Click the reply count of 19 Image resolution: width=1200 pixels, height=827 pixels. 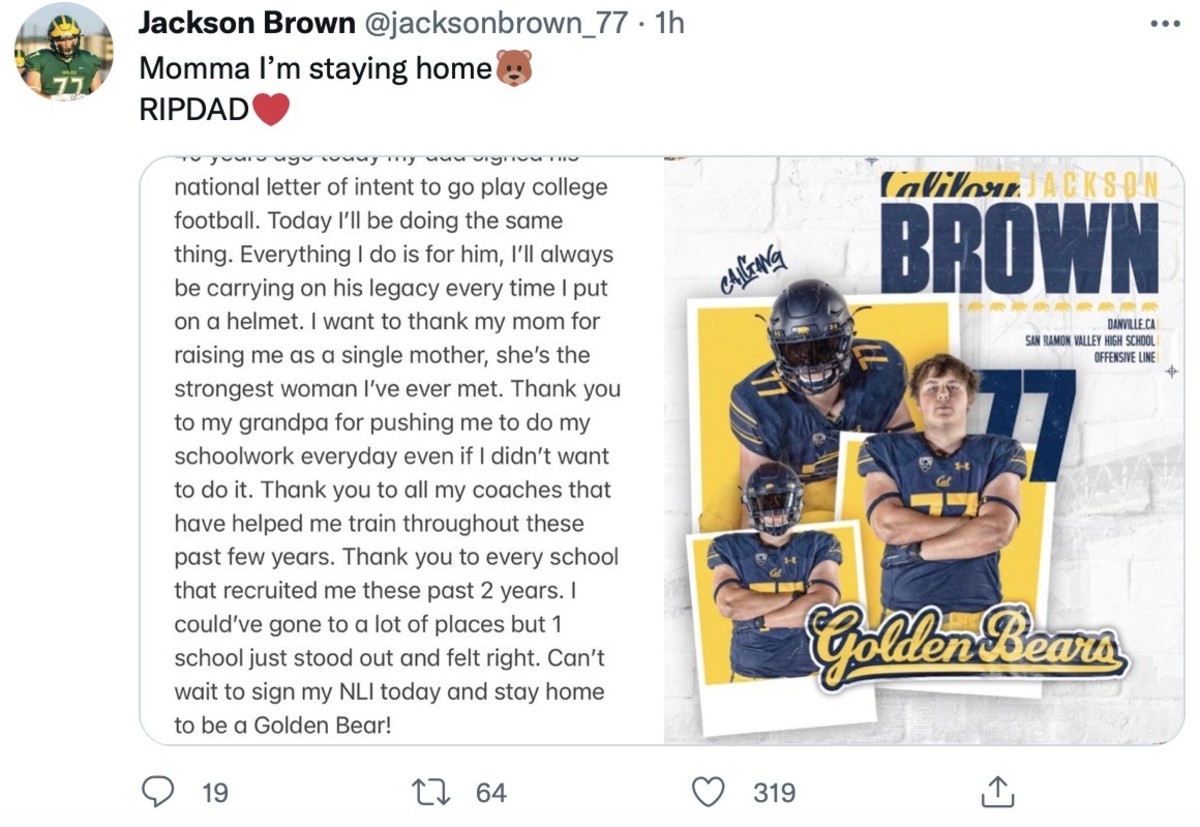215,793
